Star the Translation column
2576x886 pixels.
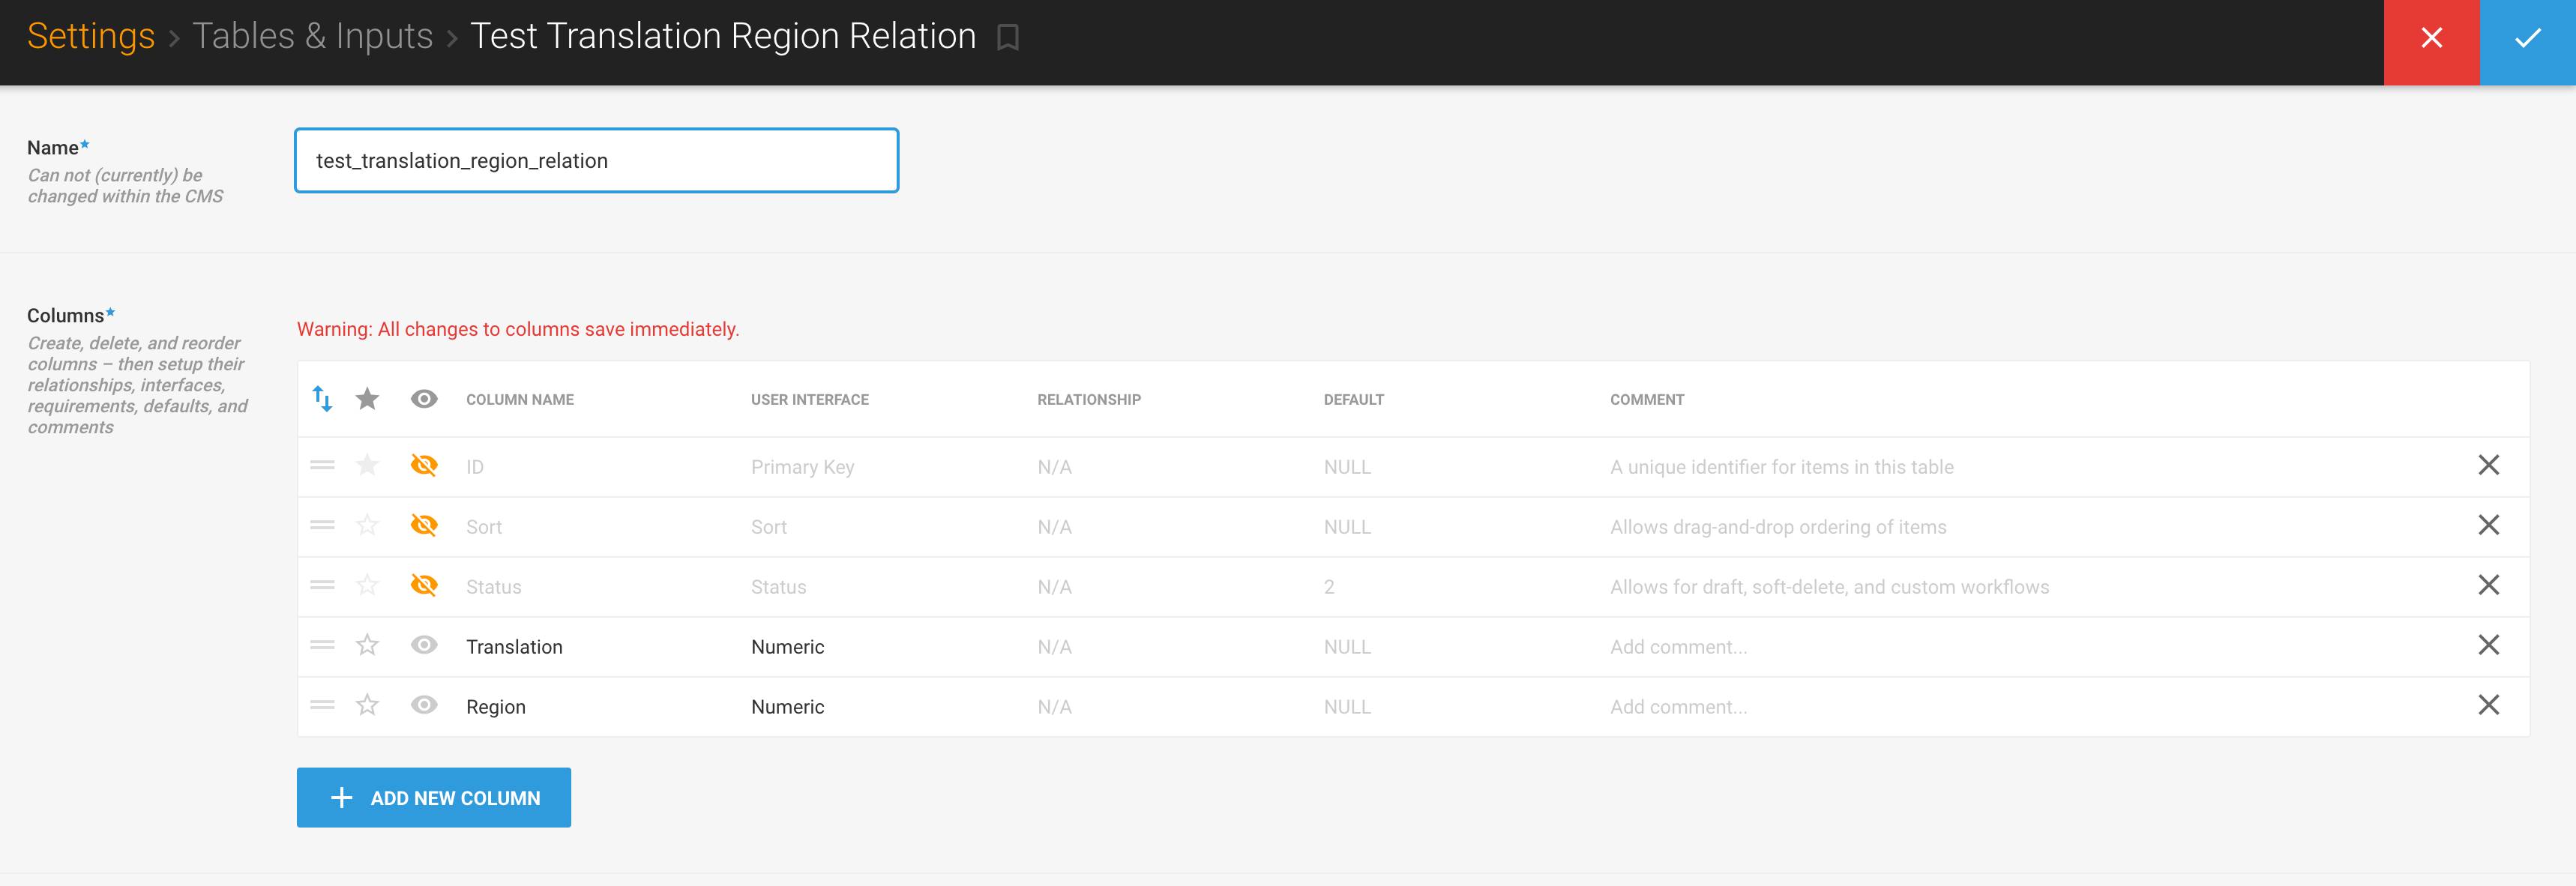[367, 646]
